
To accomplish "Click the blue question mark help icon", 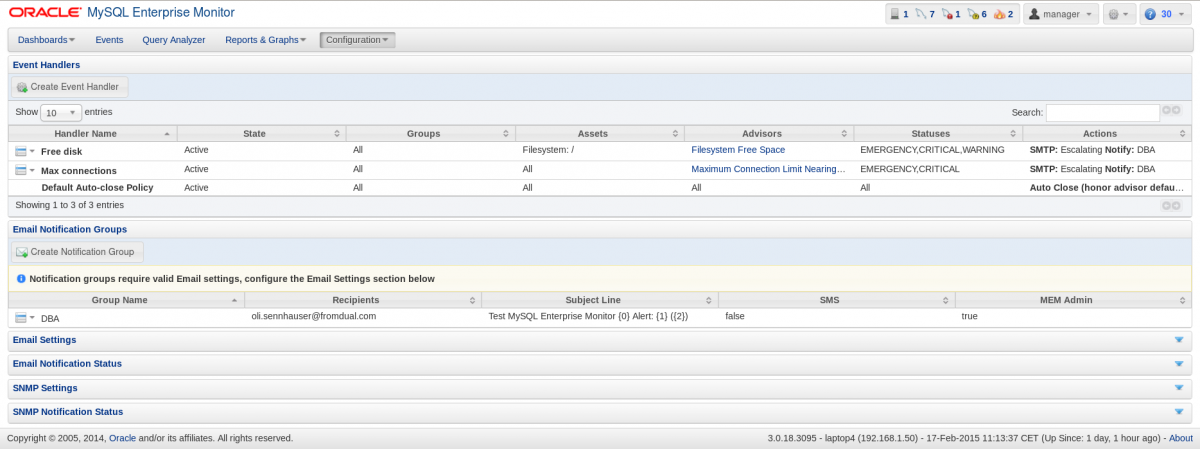I will pyautogui.click(x=1150, y=14).
